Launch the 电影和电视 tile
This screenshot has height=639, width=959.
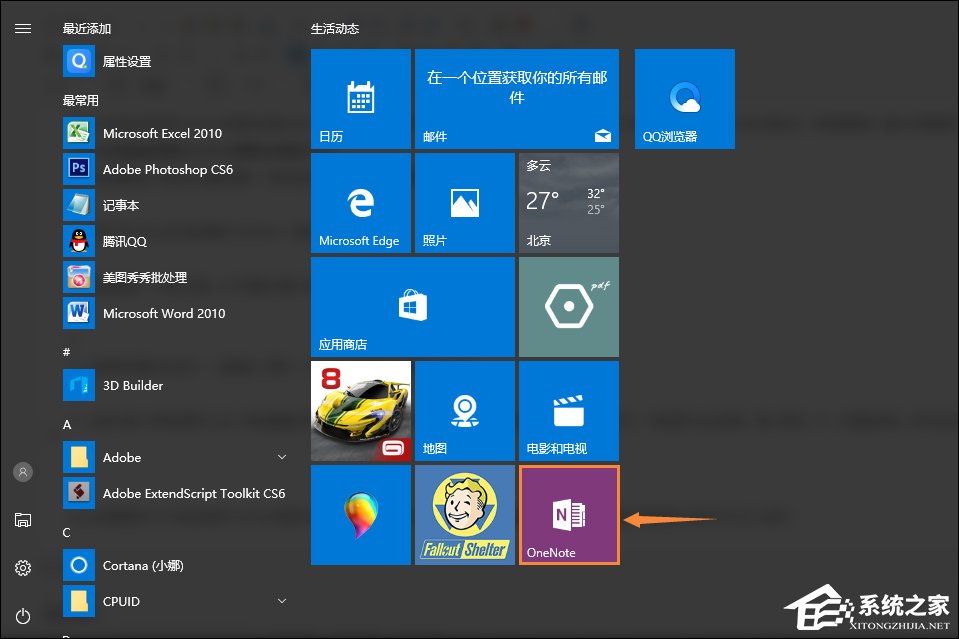pos(568,410)
